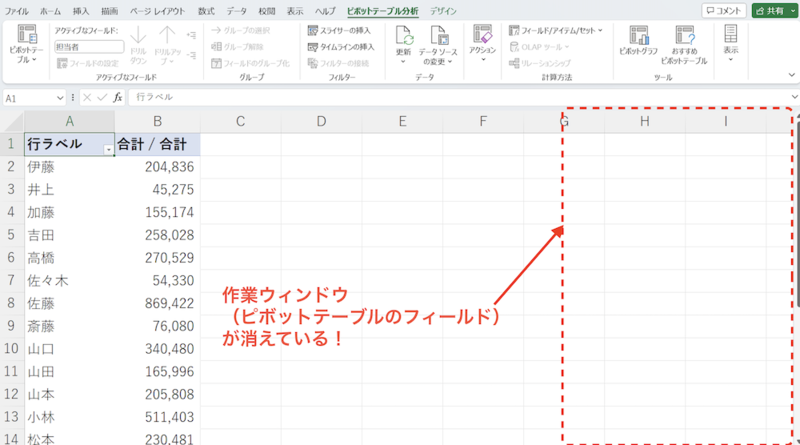The width and height of the screenshot is (800, 445).
Task: Click the Select All corner triangle
Action: pyautogui.click(x=12, y=122)
